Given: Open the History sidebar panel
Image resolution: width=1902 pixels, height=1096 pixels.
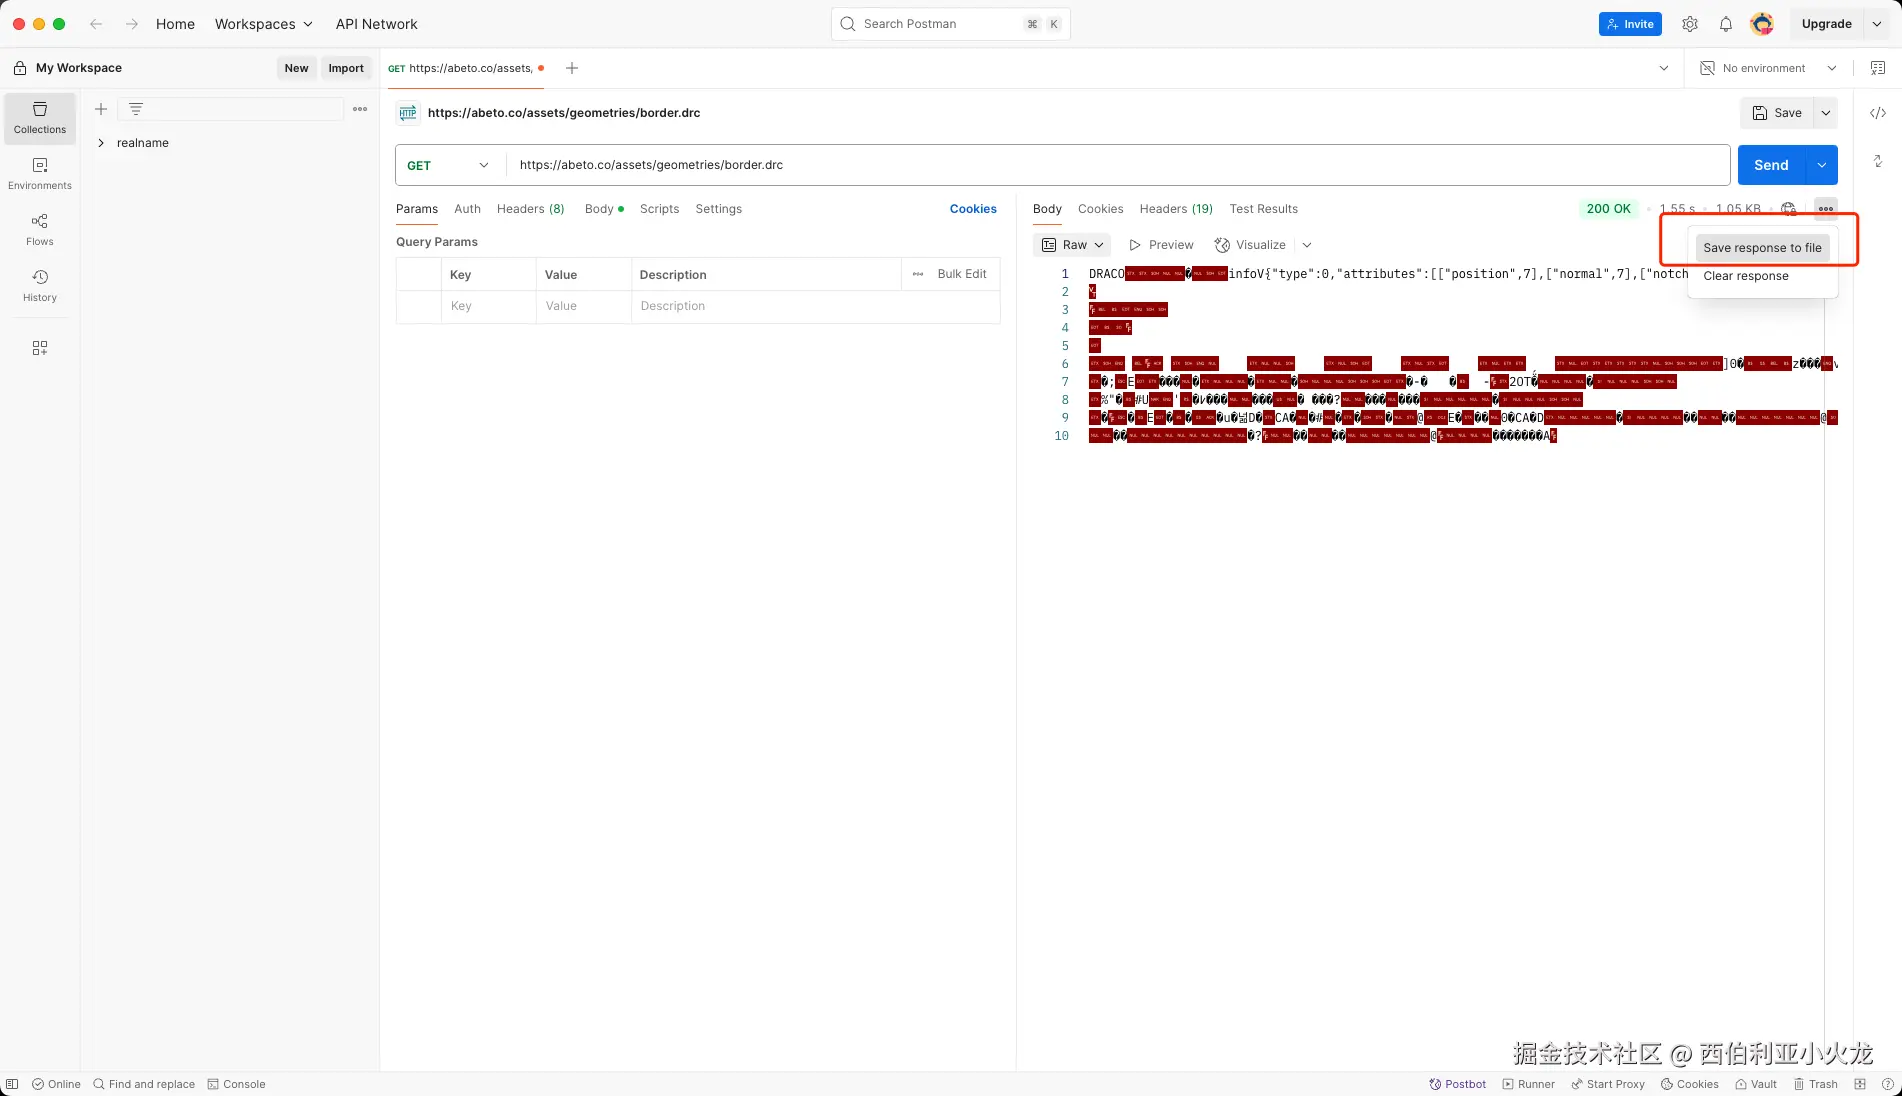Looking at the screenshot, I should [x=40, y=286].
